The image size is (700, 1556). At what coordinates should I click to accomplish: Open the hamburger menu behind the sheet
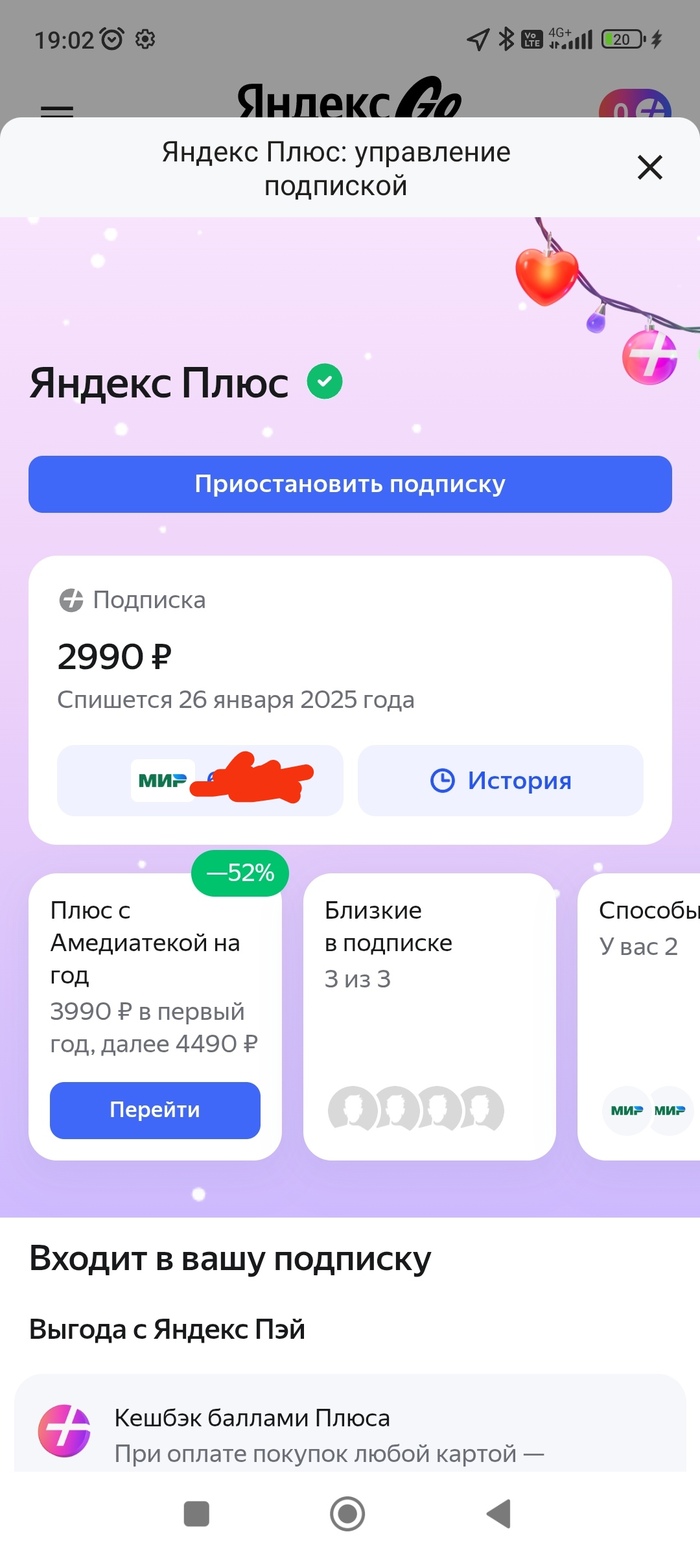(57, 110)
